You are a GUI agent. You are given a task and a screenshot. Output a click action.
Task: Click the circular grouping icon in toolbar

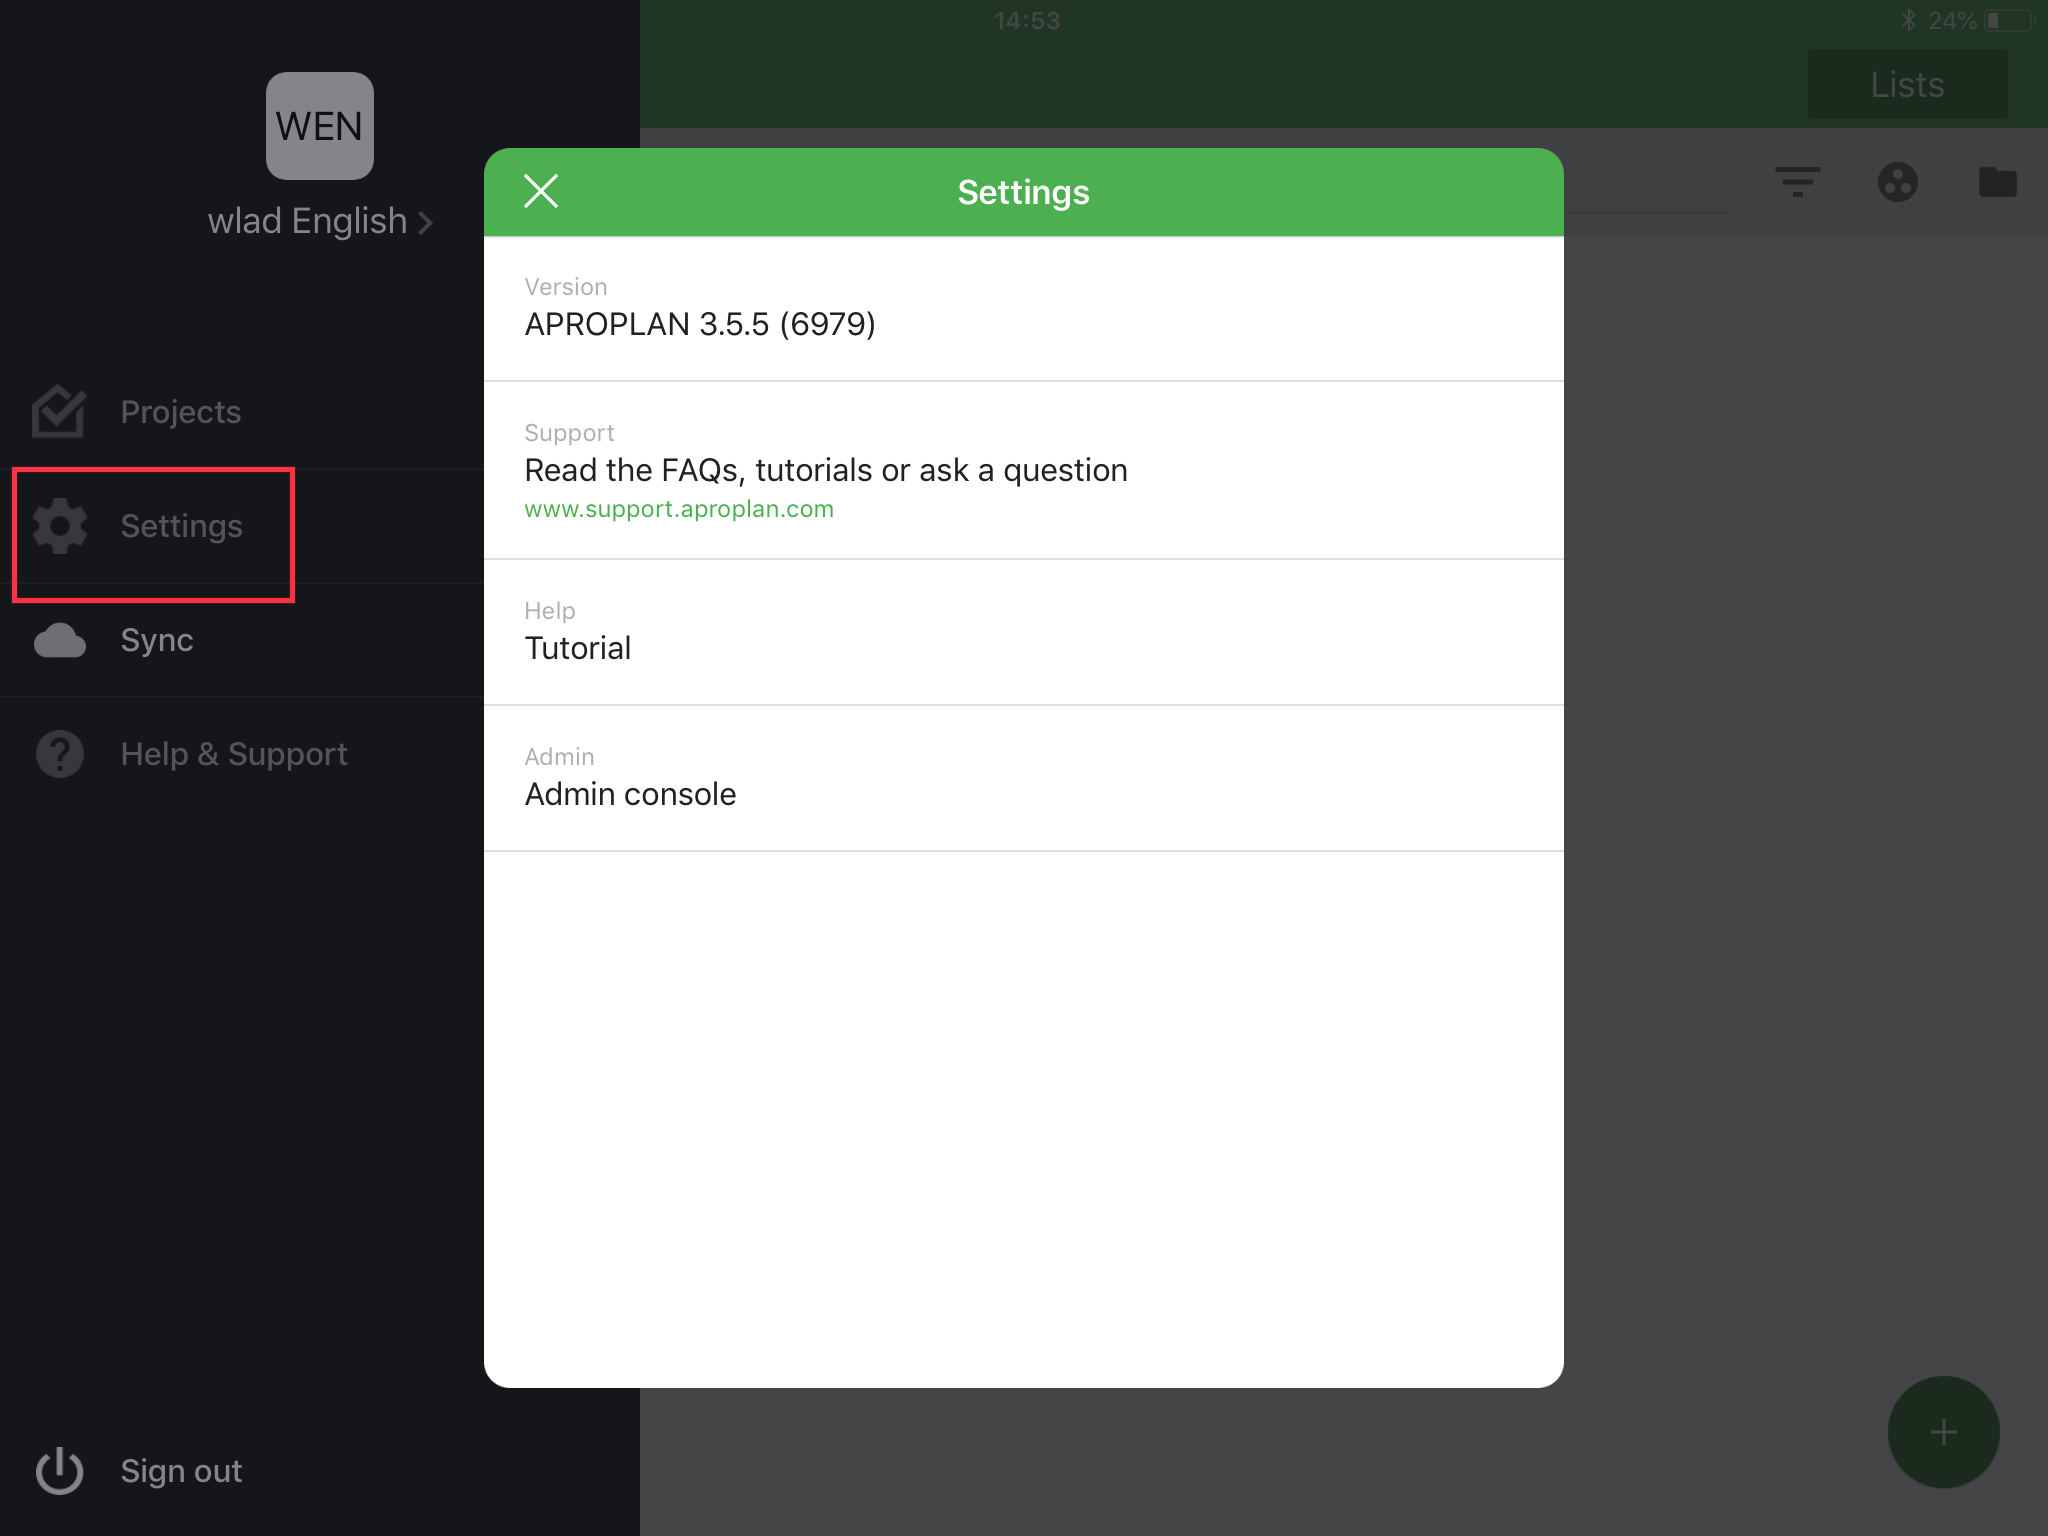click(x=1897, y=182)
